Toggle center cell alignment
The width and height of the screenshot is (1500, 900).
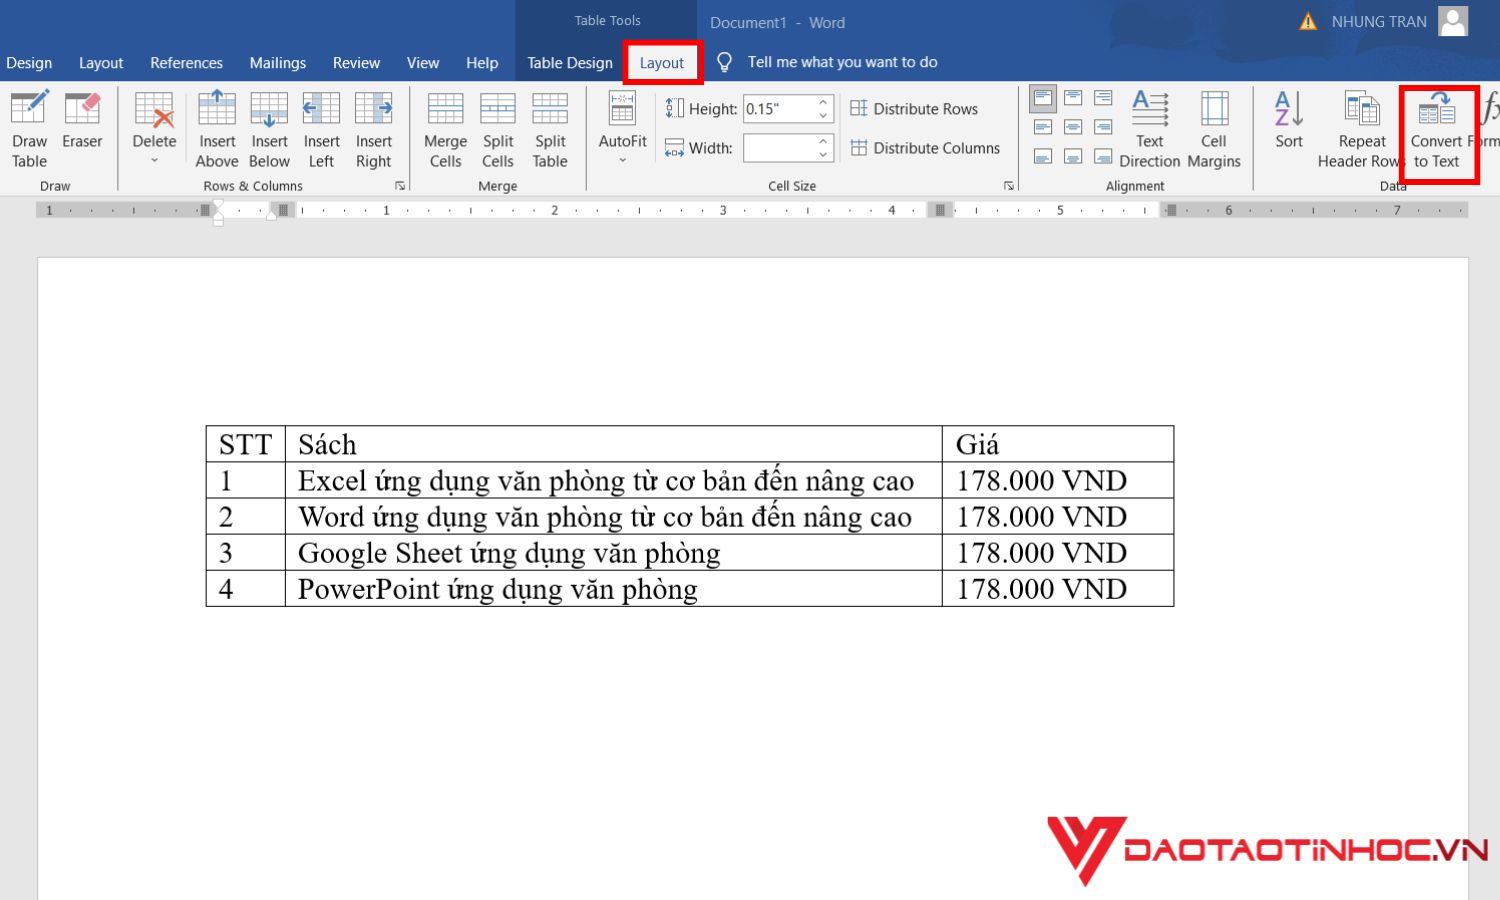(1073, 127)
